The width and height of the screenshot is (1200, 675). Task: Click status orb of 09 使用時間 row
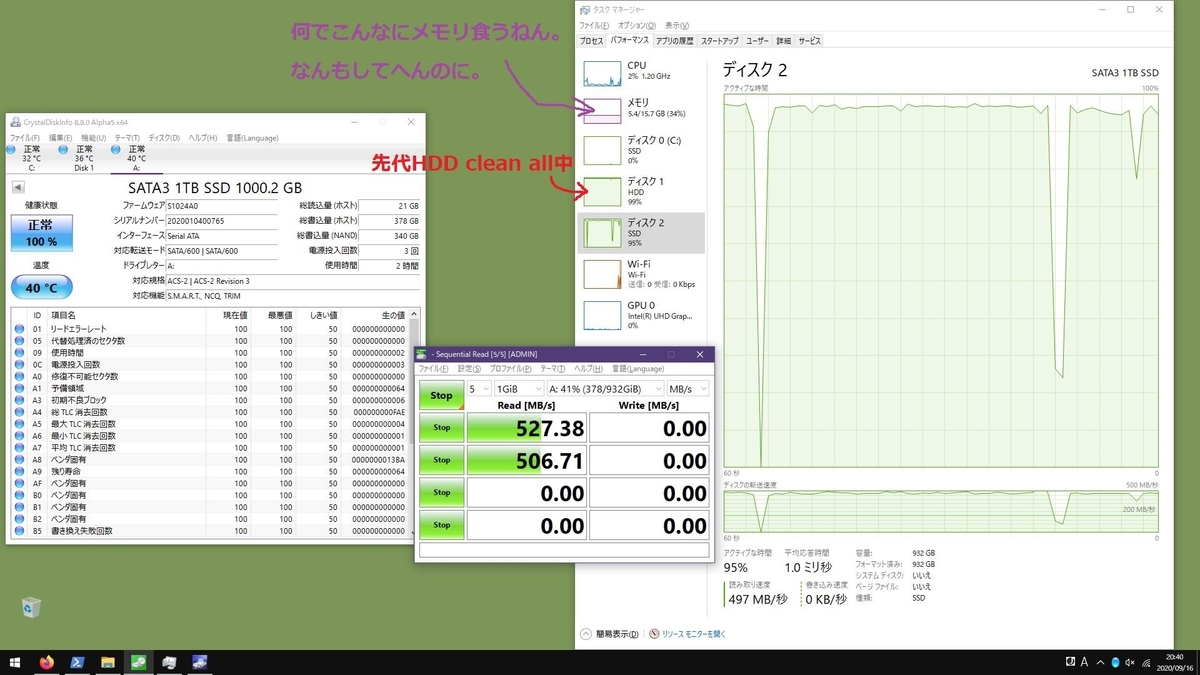click(19, 352)
